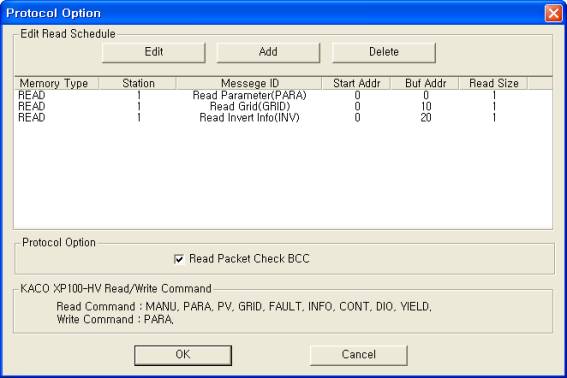
Task: Toggle Read Packet Check BCC checkbox
Action: pyautogui.click(x=179, y=259)
